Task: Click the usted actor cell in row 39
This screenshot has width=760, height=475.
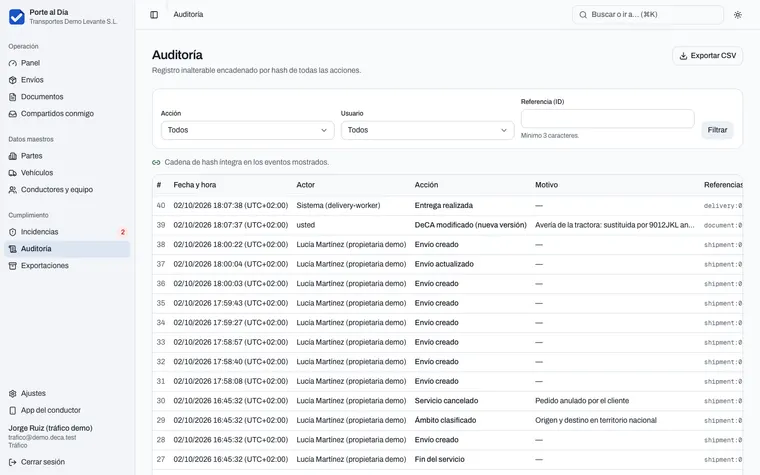Action: pos(306,225)
